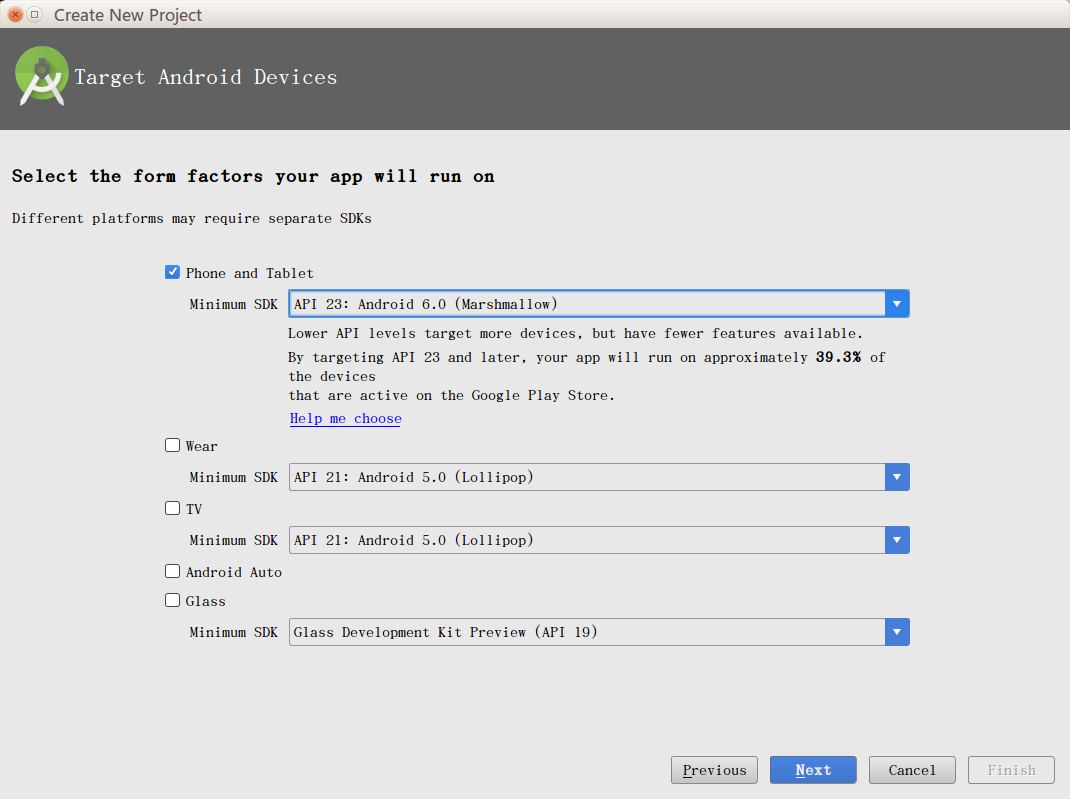The image size is (1070, 799).
Task: Select the API 23 Android 6.0 Marshmallow combo box
Action: pyautogui.click(x=599, y=304)
